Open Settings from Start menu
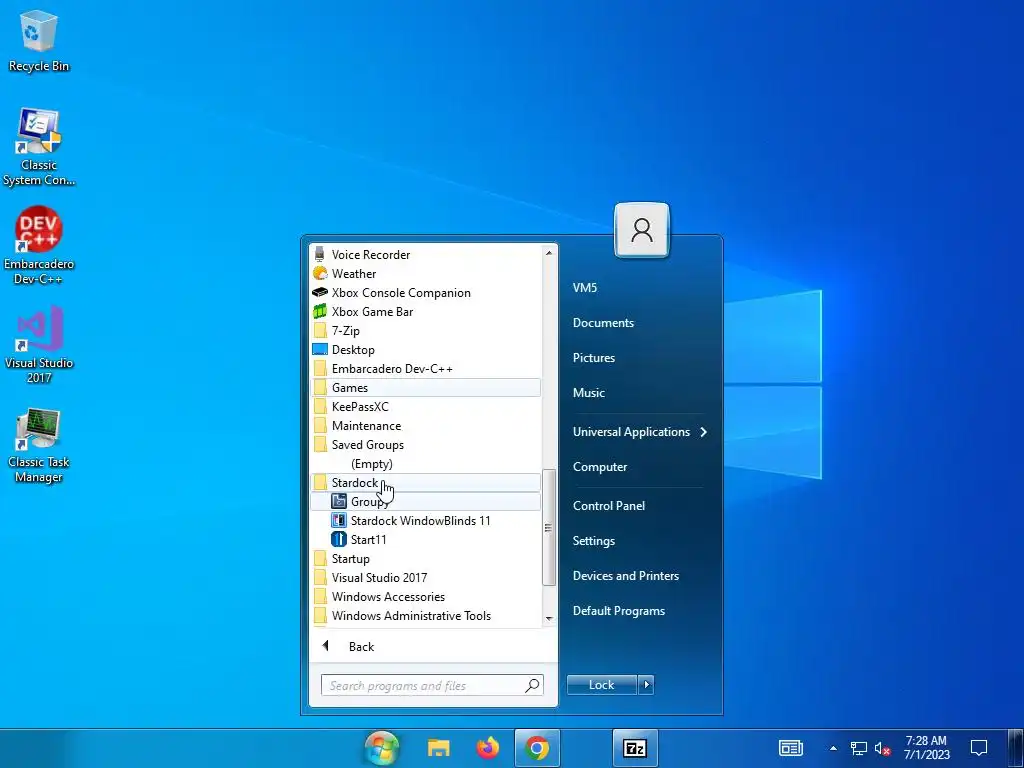Image resolution: width=1024 pixels, height=768 pixels. point(594,541)
